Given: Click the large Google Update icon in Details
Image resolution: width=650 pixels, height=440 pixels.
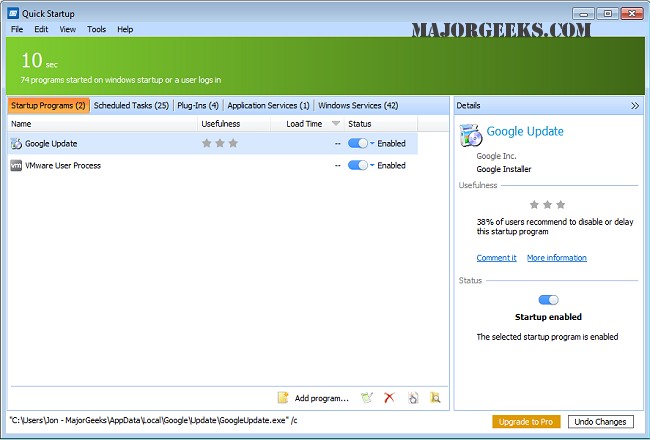Looking at the screenshot, I should pyautogui.click(x=471, y=135).
